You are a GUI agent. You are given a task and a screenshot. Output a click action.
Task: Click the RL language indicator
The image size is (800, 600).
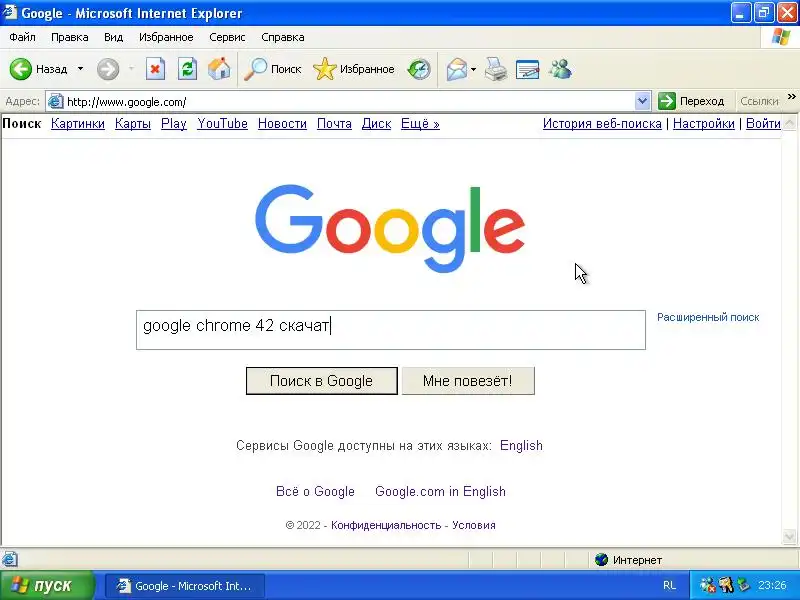pyautogui.click(x=669, y=585)
